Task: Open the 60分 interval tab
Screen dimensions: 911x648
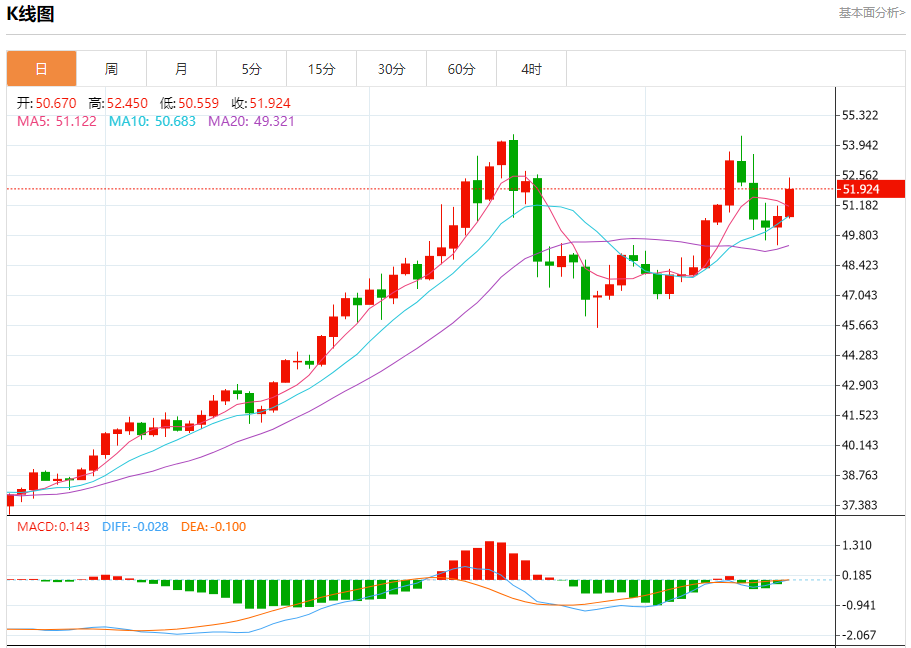Action: click(x=461, y=69)
